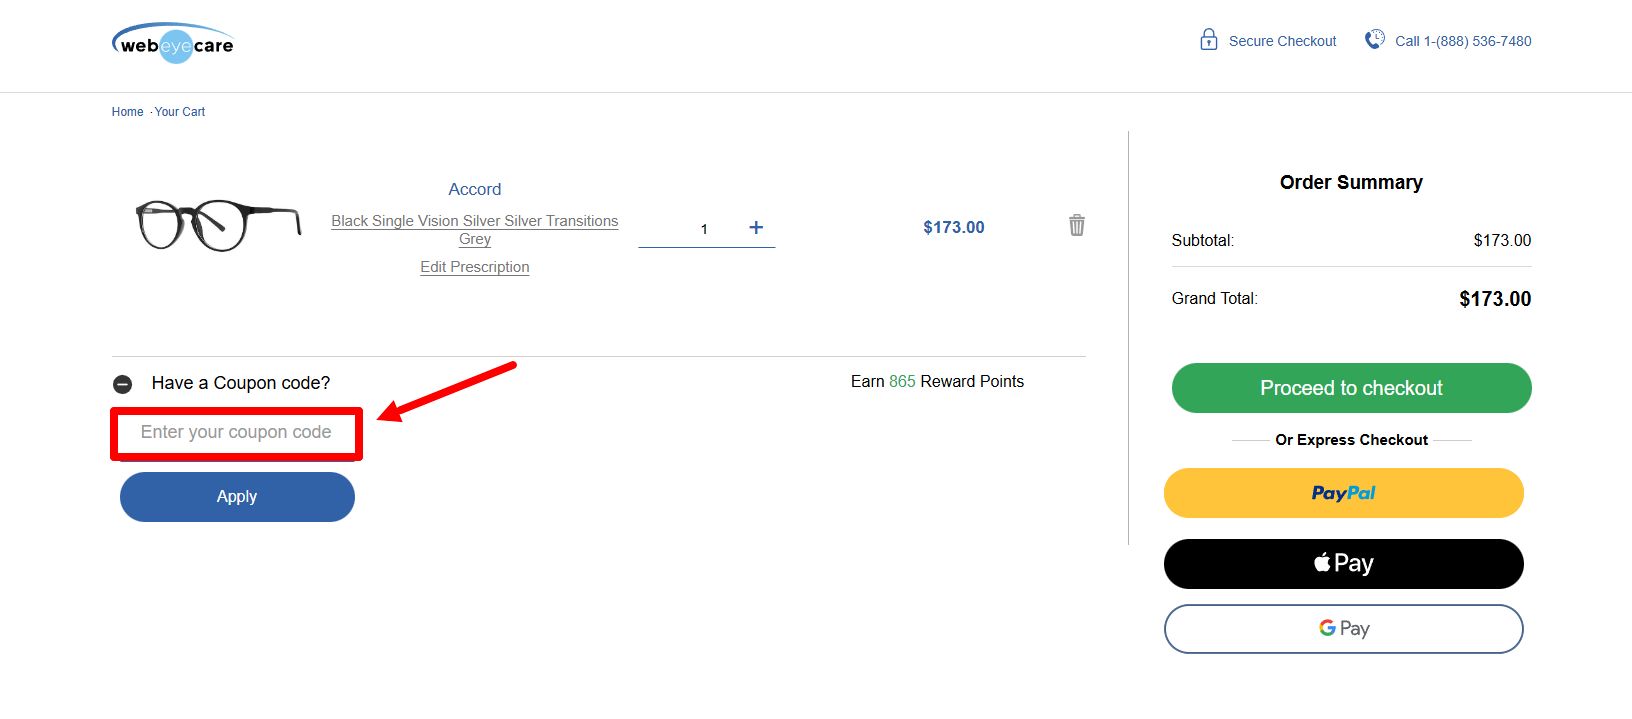
Task: Increase quantity with the plus icon
Action: (756, 228)
